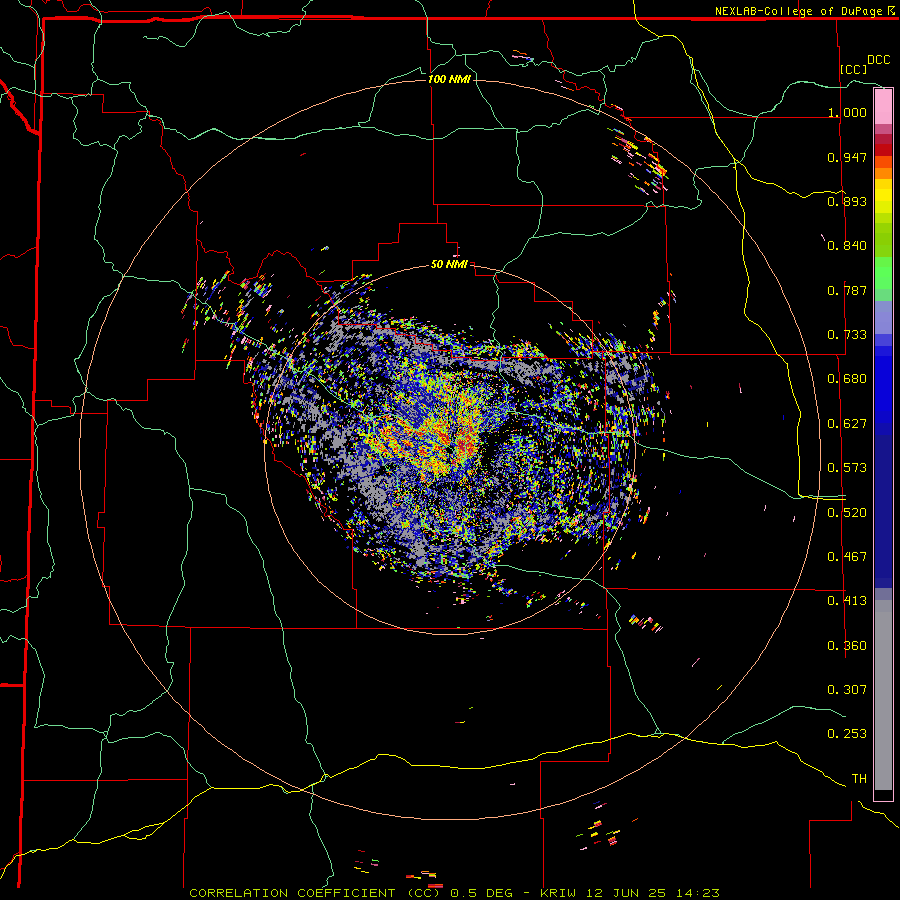The height and width of the screenshot is (900, 900).
Task: Click the 0.787 legend value
Action: click(847, 290)
